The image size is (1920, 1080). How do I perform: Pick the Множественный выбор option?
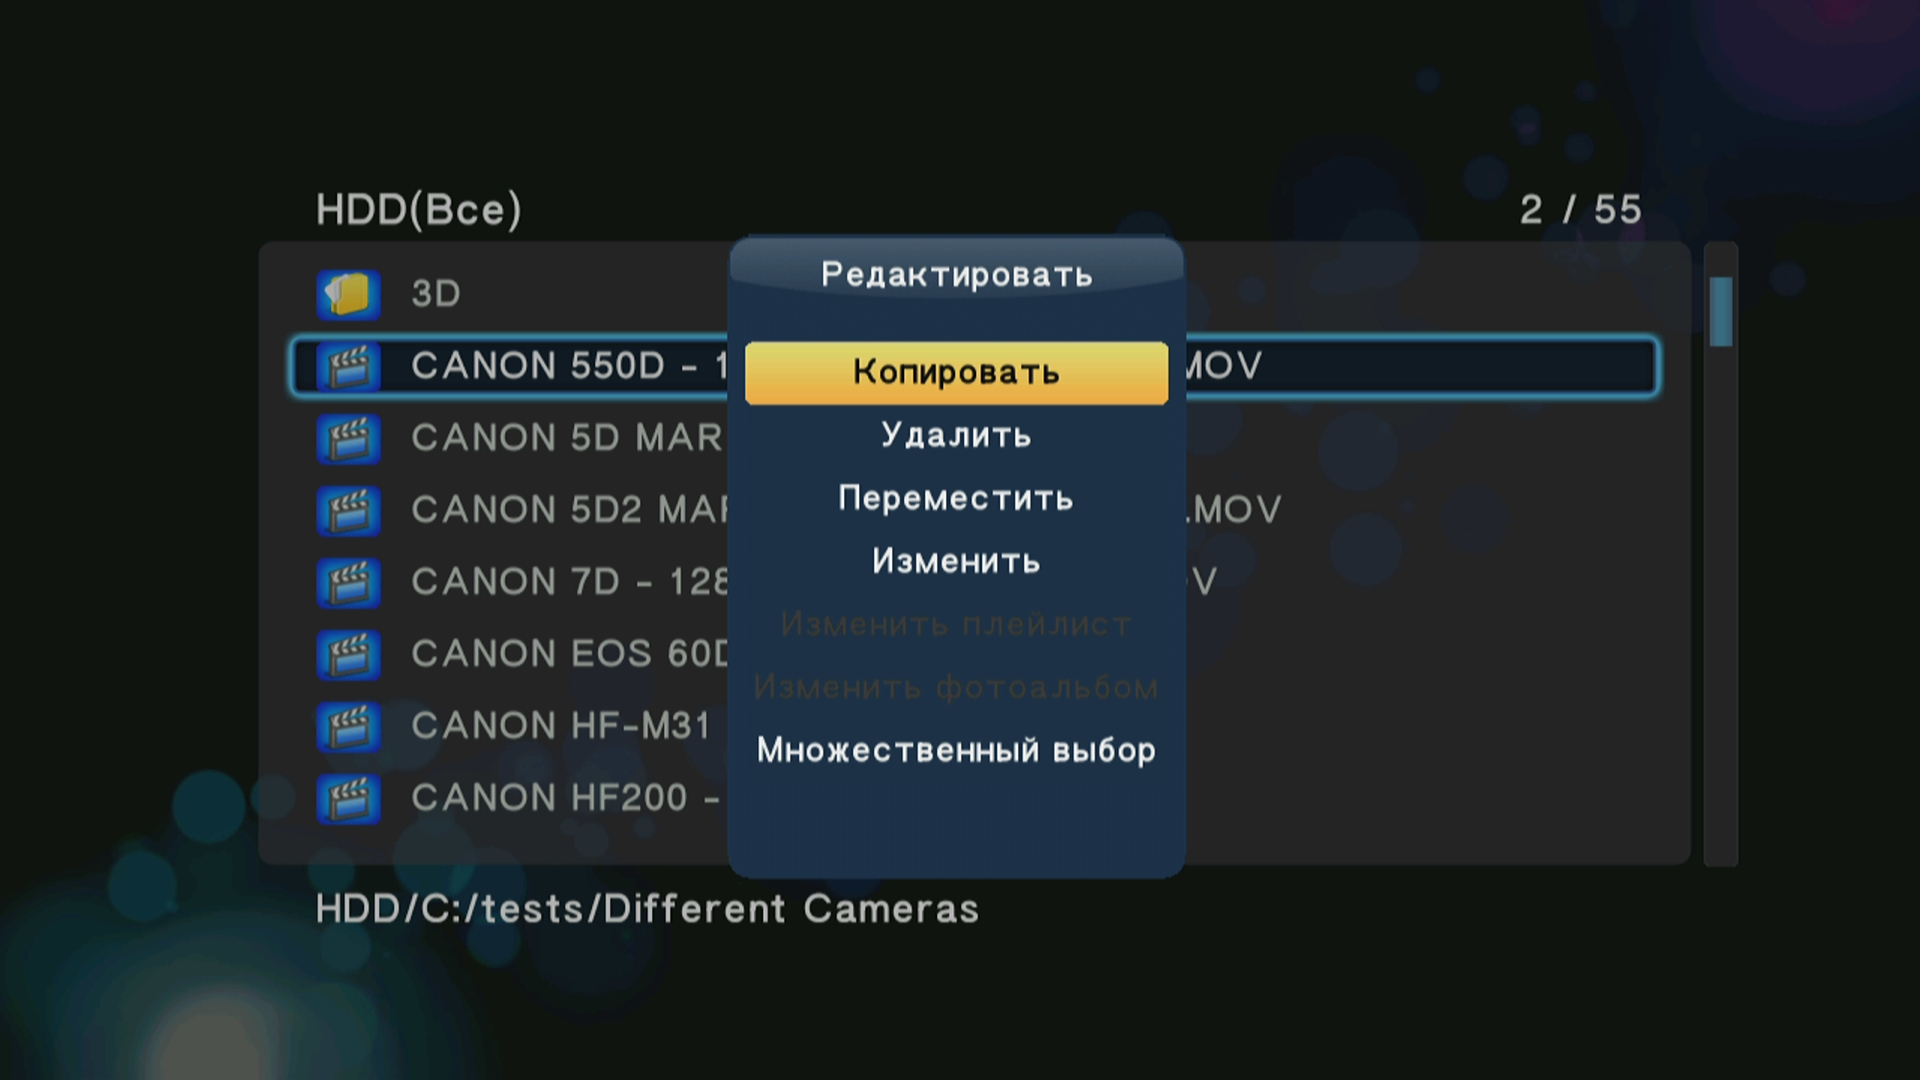tap(956, 750)
